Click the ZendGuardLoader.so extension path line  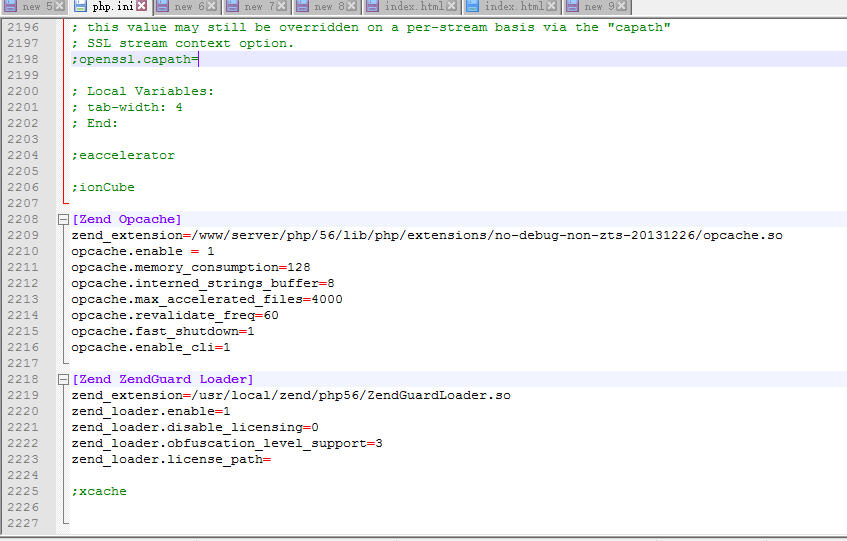[291, 395]
